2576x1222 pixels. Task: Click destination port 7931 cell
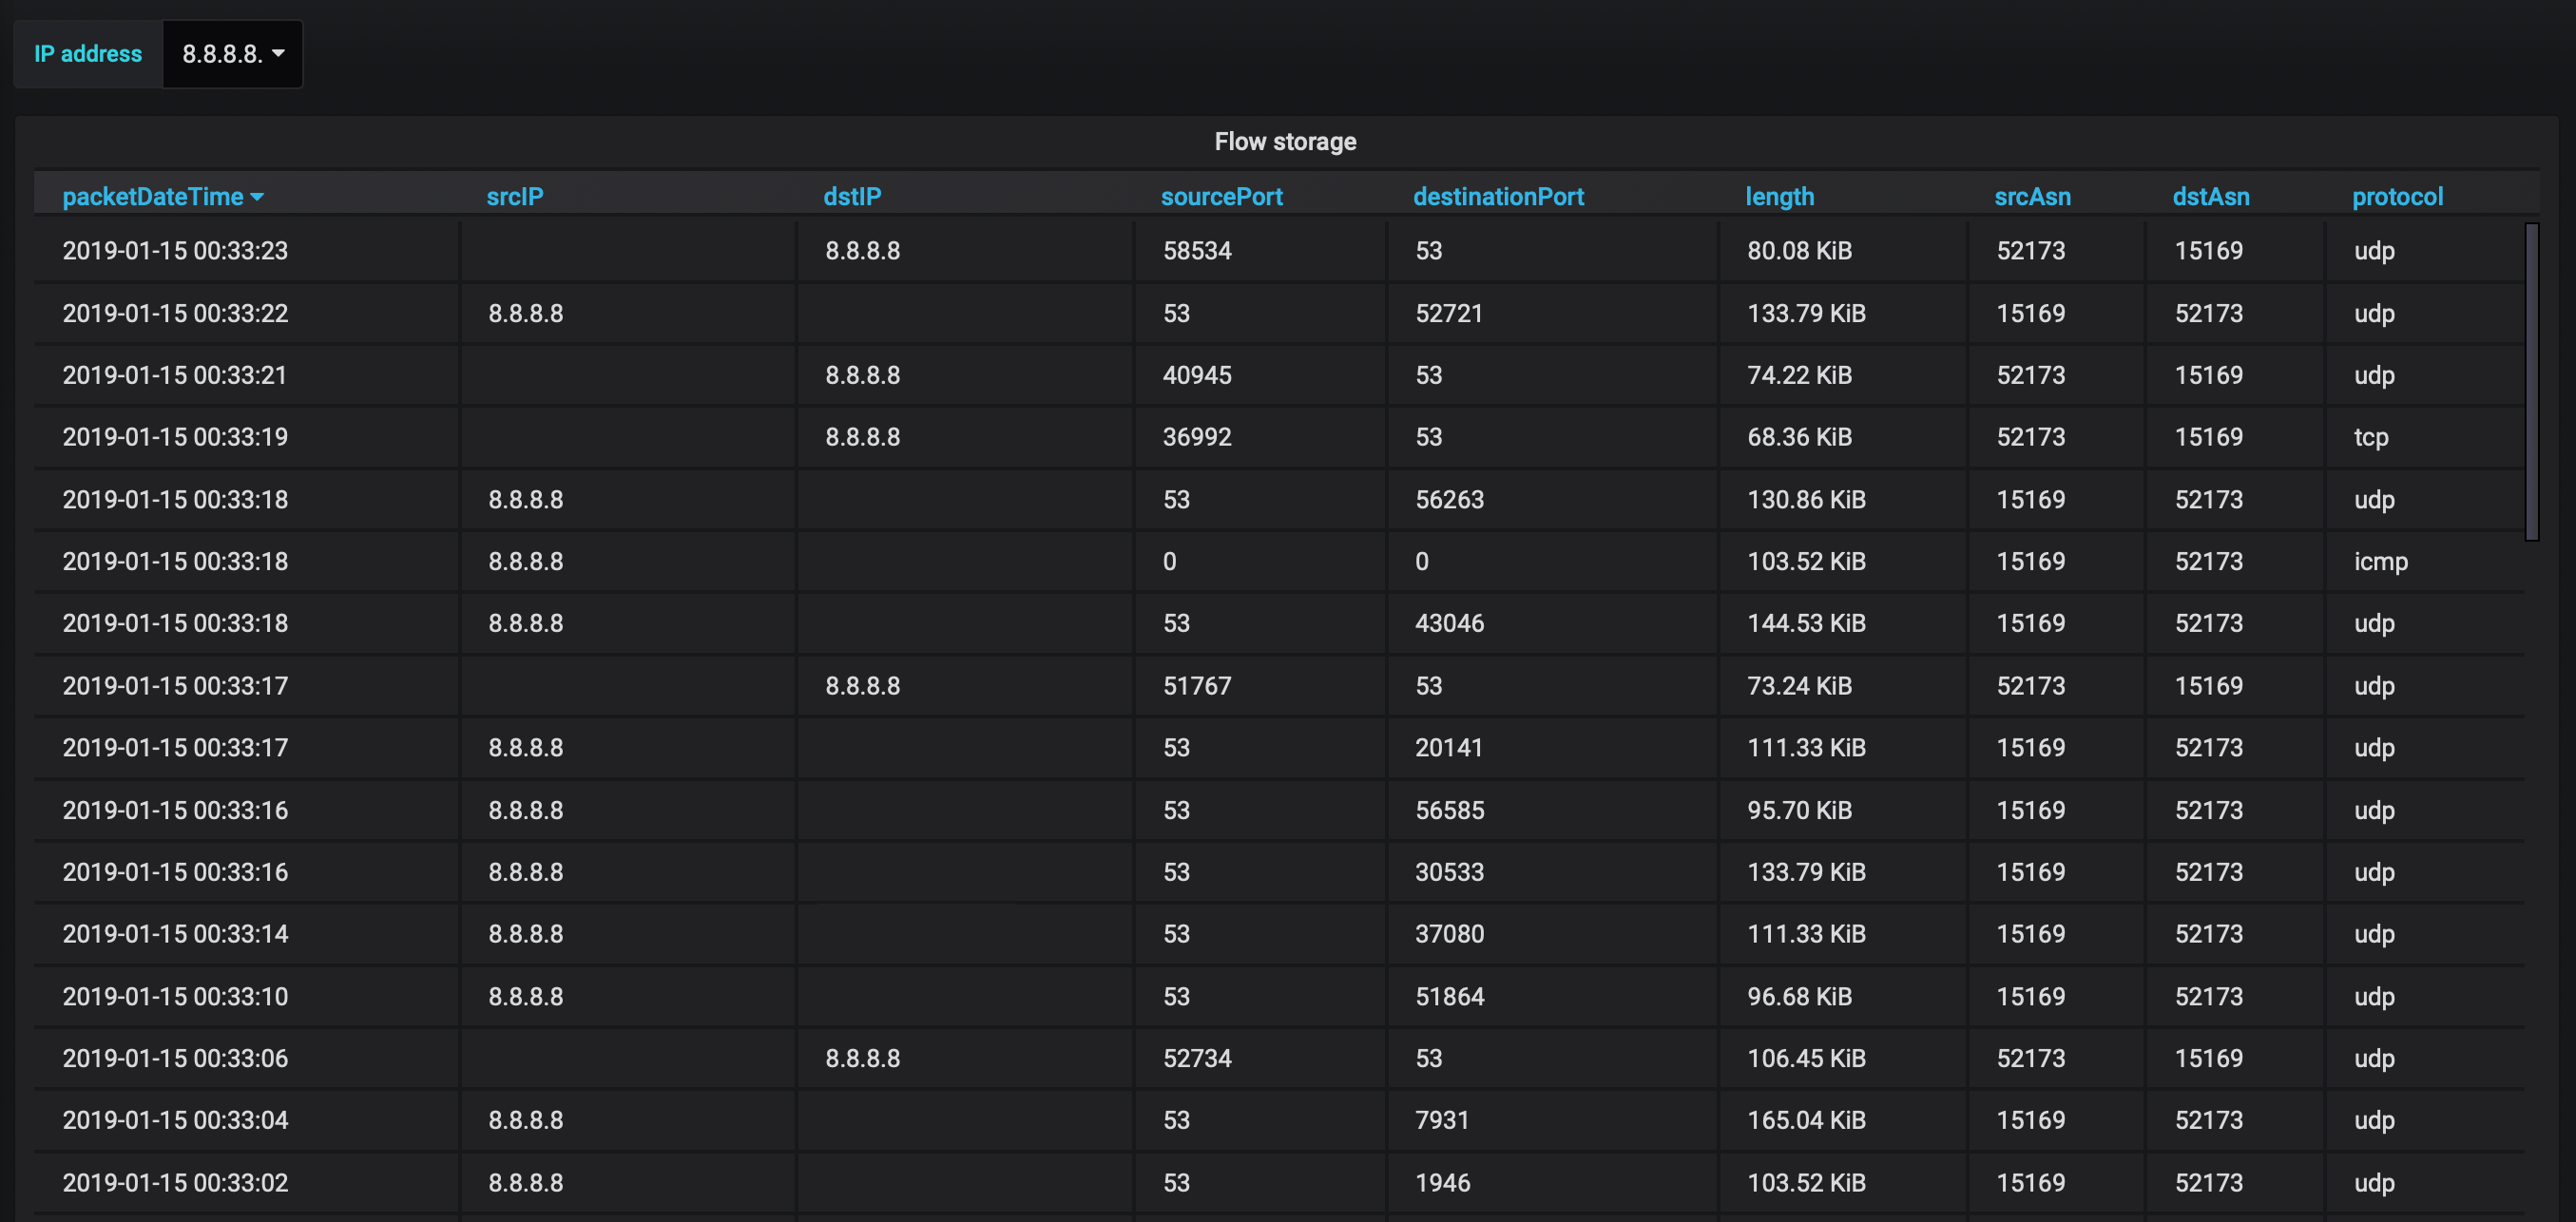coord(1441,1120)
